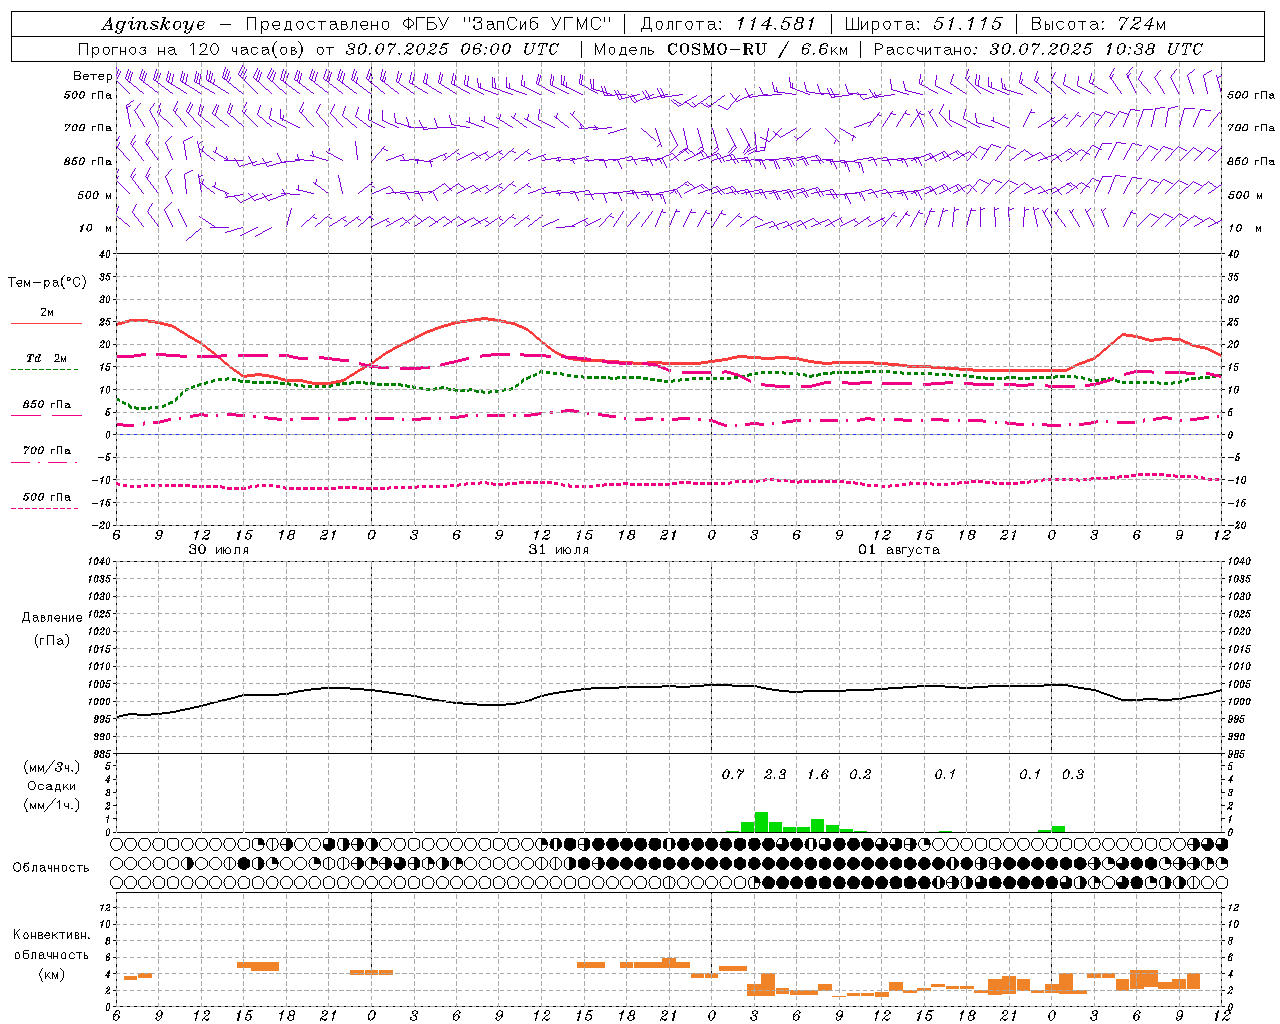Select the "(км)" convective cloud unit label
The width and height of the screenshot is (1280, 1024).
51,974
